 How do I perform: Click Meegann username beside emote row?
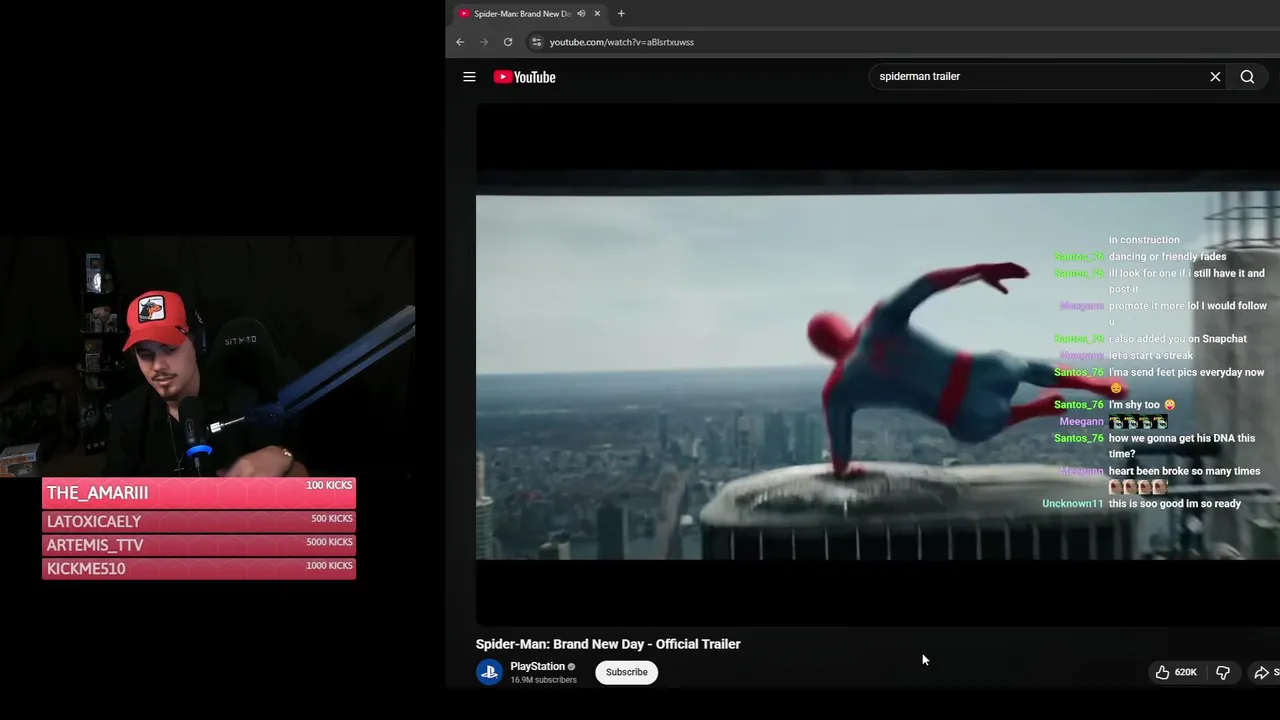coord(1081,422)
